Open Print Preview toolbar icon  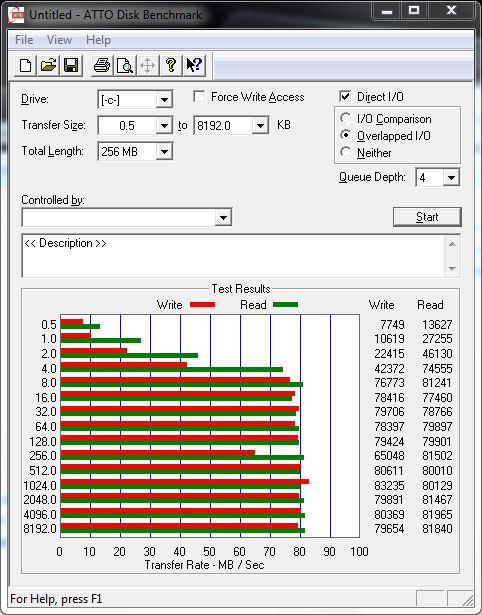point(125,65)
